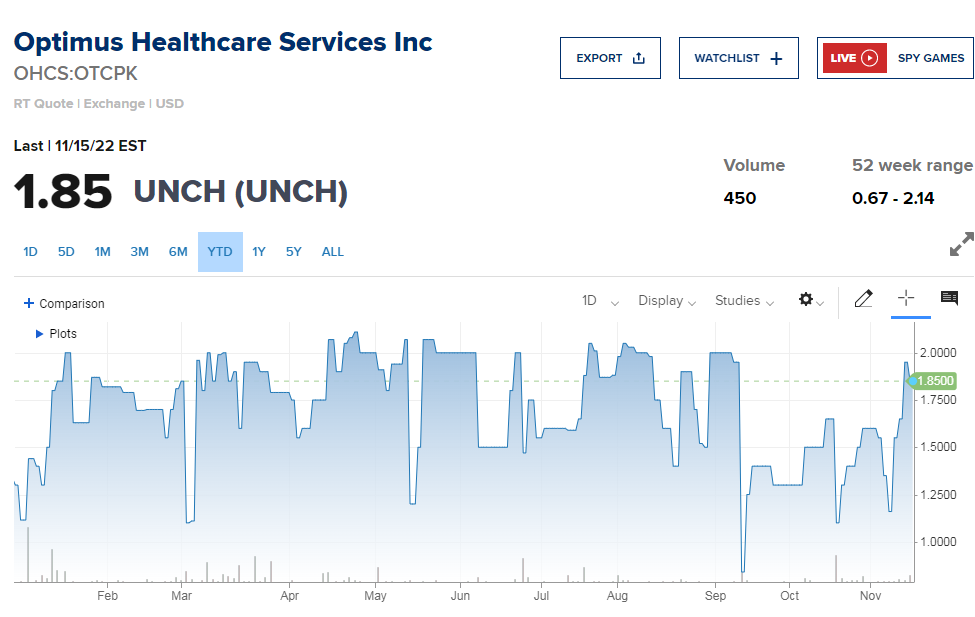Click the 1.8500 current price marker
The image size is (975, 617).
(934, 381)
